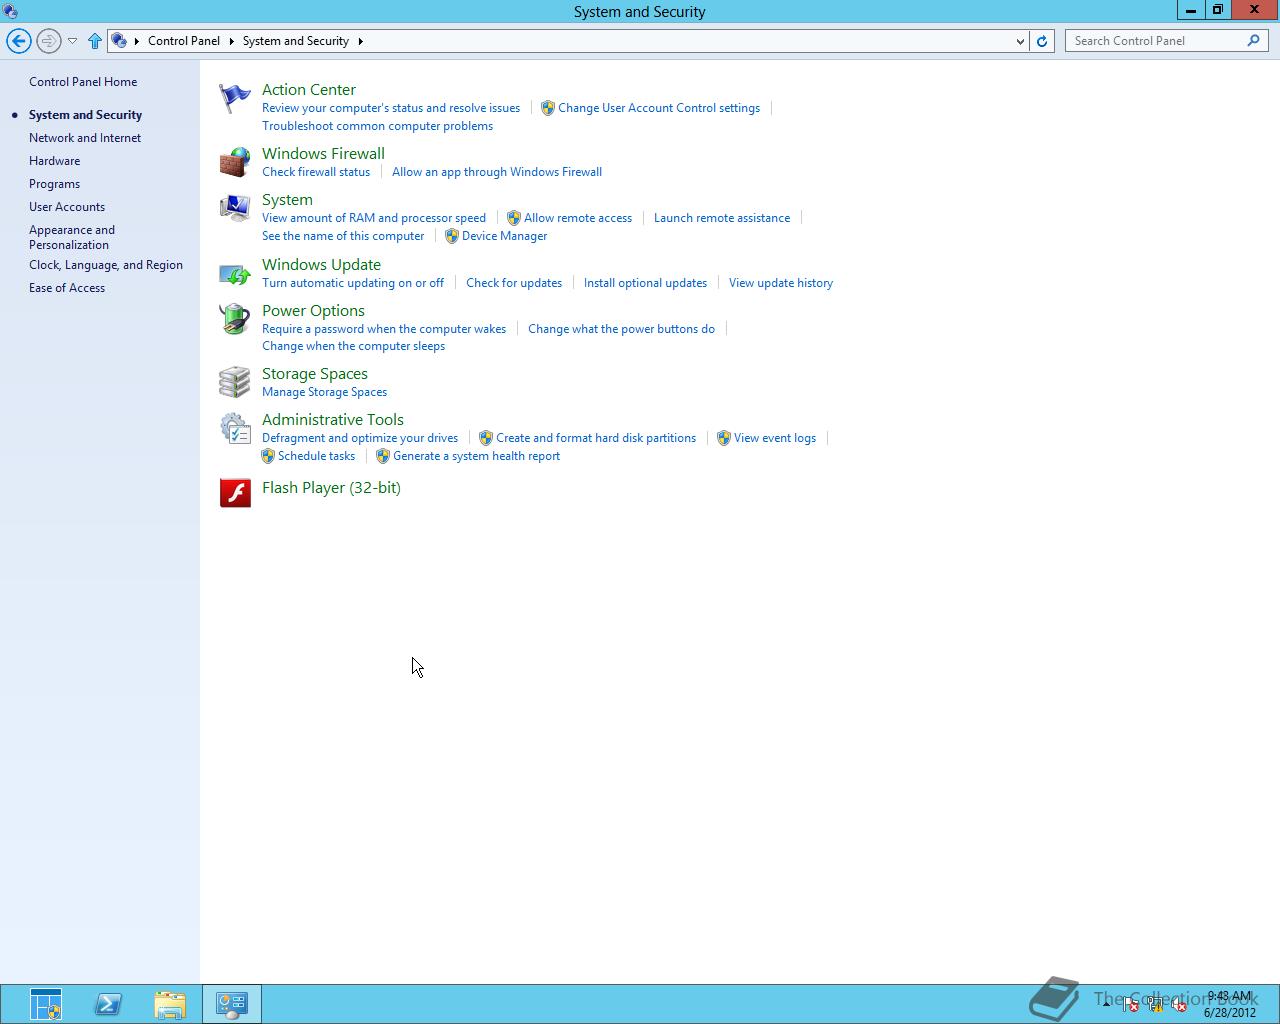Click the Control Panel breadcrumb

click(184, 41)
